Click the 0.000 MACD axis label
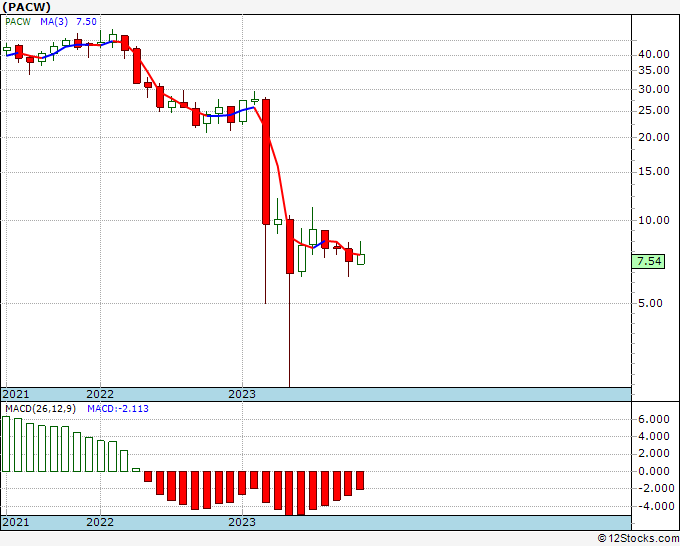The width and height of the screenshot is (680, 546). (x=654, y=471)
